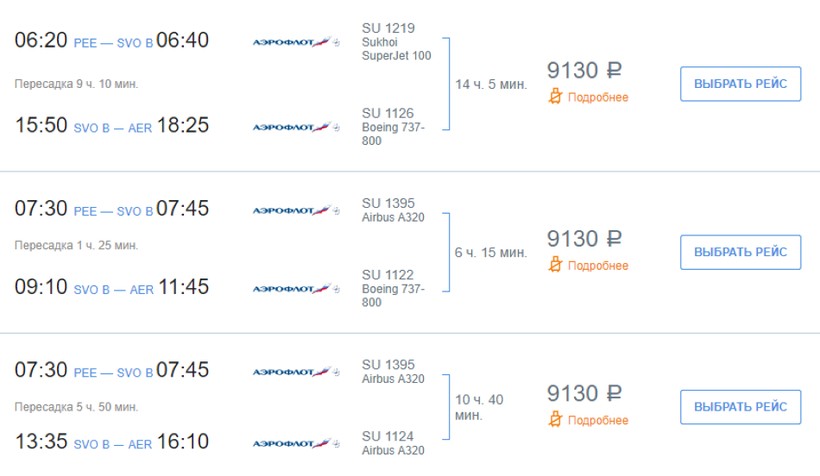The height and width of the screenshot is (476, 820).
Task: Click the layover label Пересадка 5 ч. 50 мин.
Action: (x=76, y=407)
